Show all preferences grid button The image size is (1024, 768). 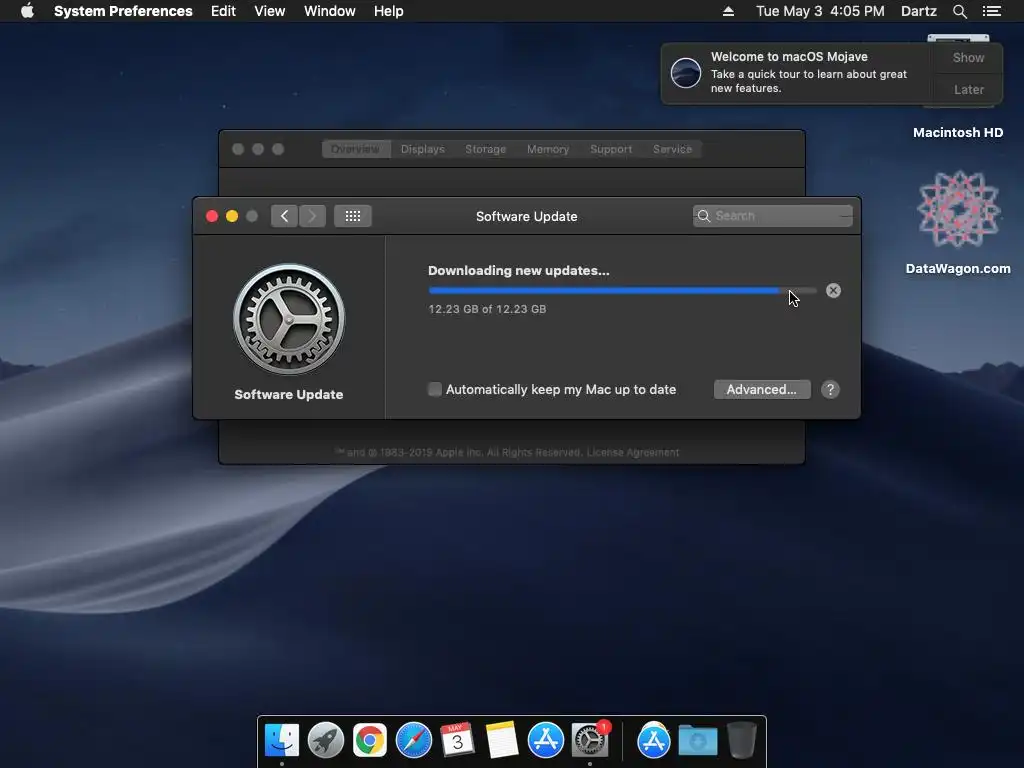click(x=353, y=216)
